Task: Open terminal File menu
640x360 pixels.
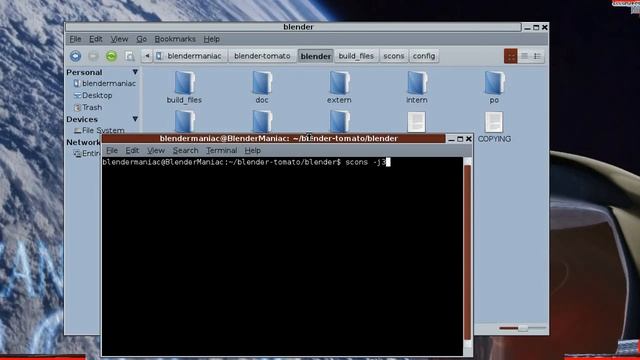Action: (112, 151)
